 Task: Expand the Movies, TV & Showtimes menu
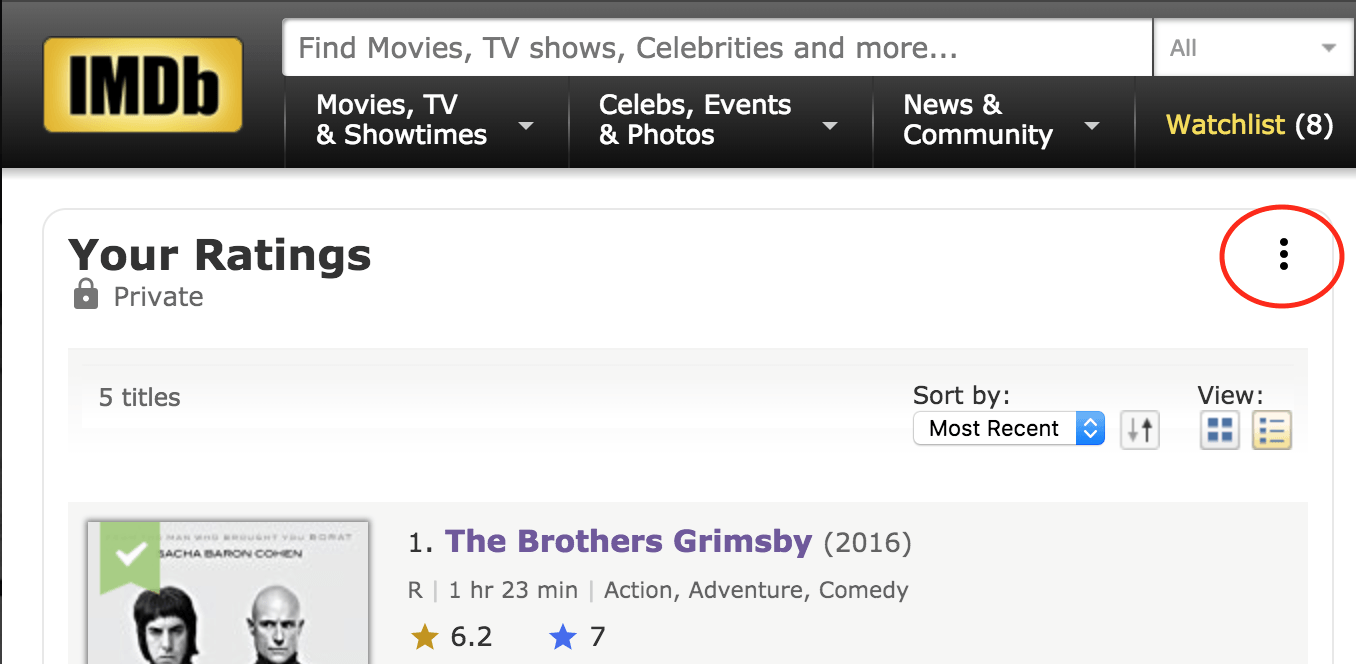(x=427, y=120)
